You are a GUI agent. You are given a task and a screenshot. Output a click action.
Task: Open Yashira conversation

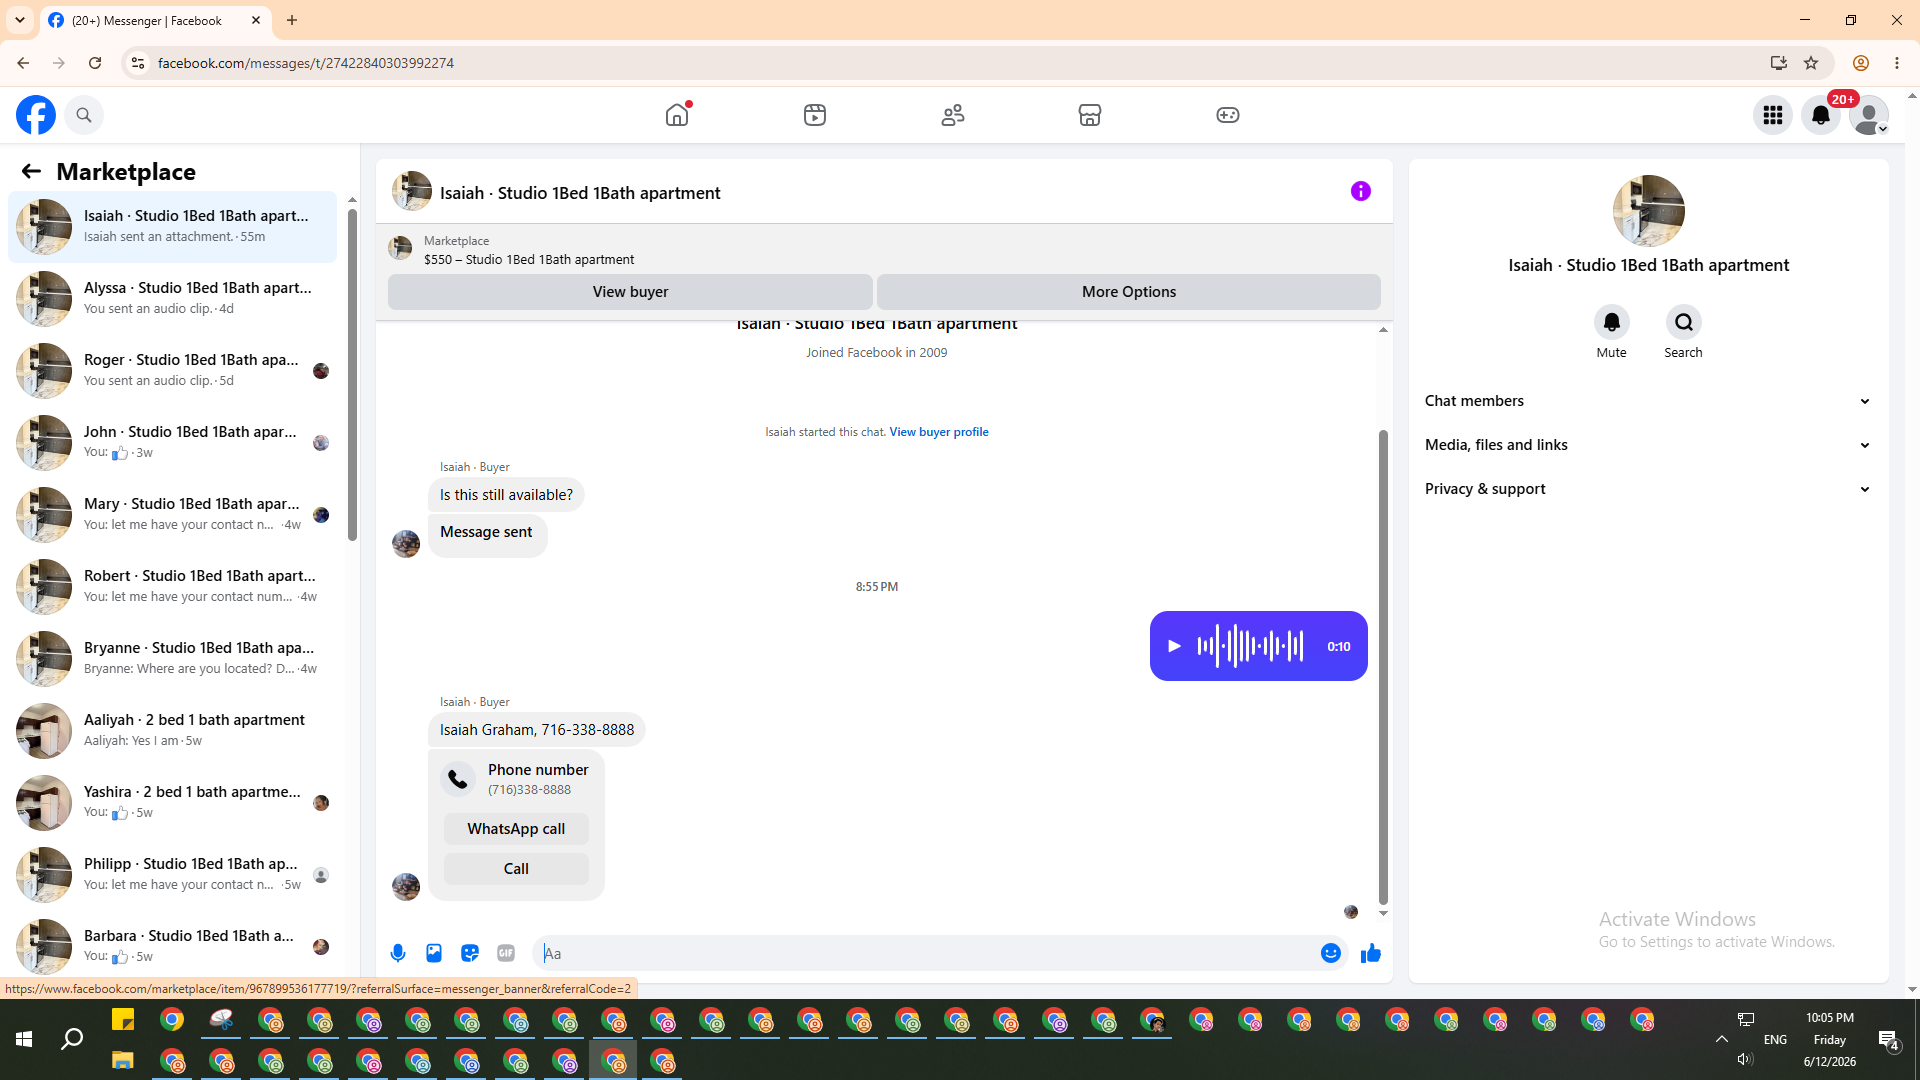173,803
